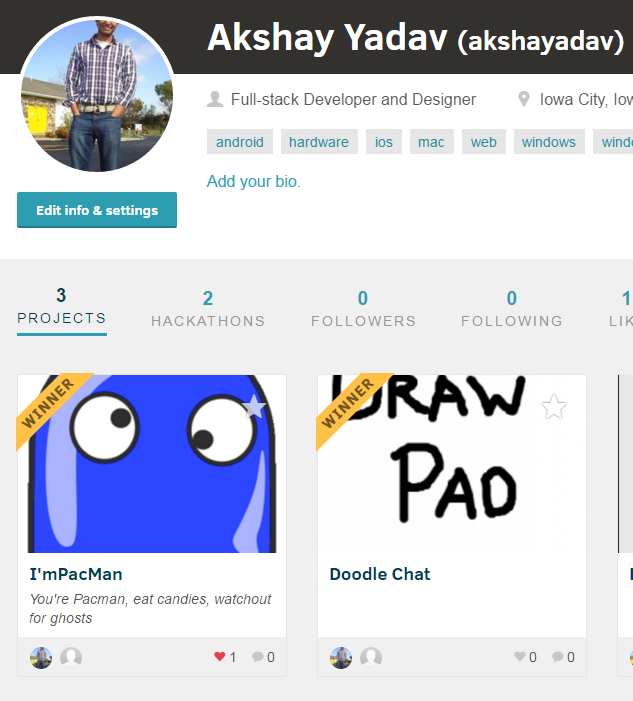Open the Doodle Chat project title
Viewport: 633px width, 701px height.
coord(380,574)
